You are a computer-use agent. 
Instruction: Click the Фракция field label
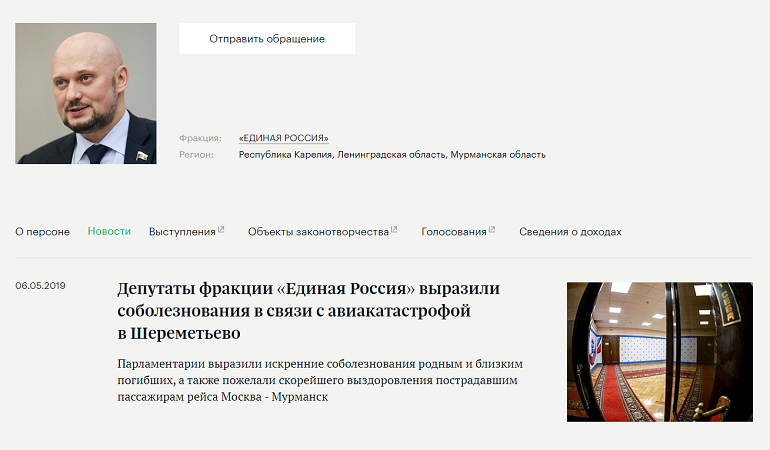tap(200, 138)
